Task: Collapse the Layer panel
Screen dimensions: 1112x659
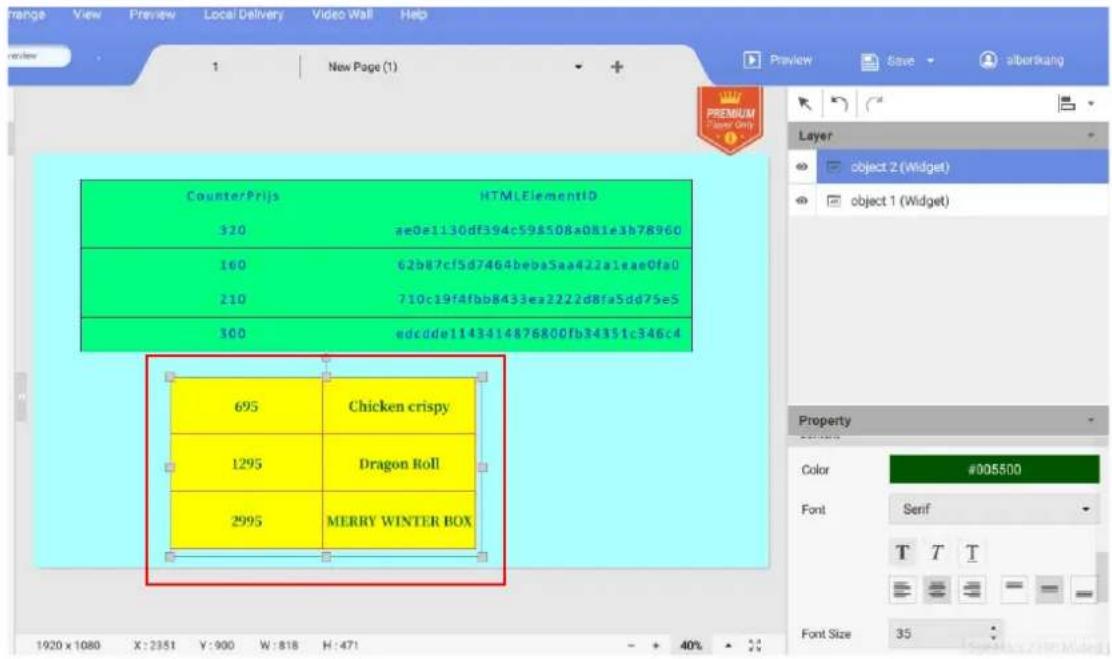Action: 1091,135
